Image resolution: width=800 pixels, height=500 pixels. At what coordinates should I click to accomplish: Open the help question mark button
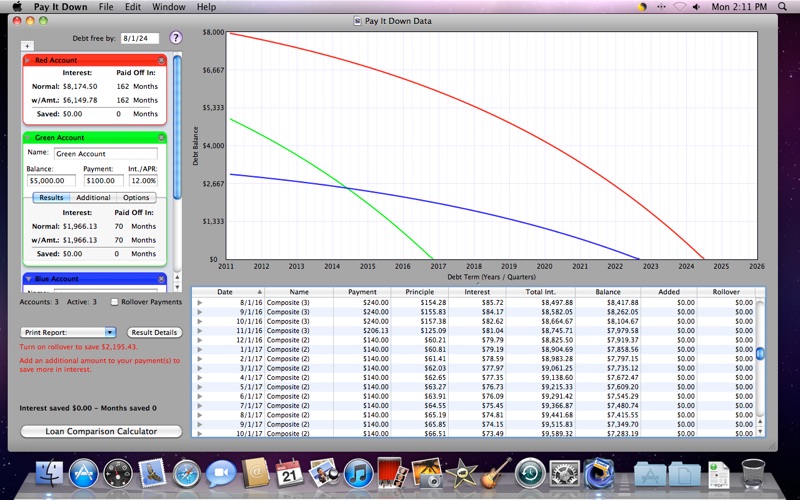tap(176, 37)
